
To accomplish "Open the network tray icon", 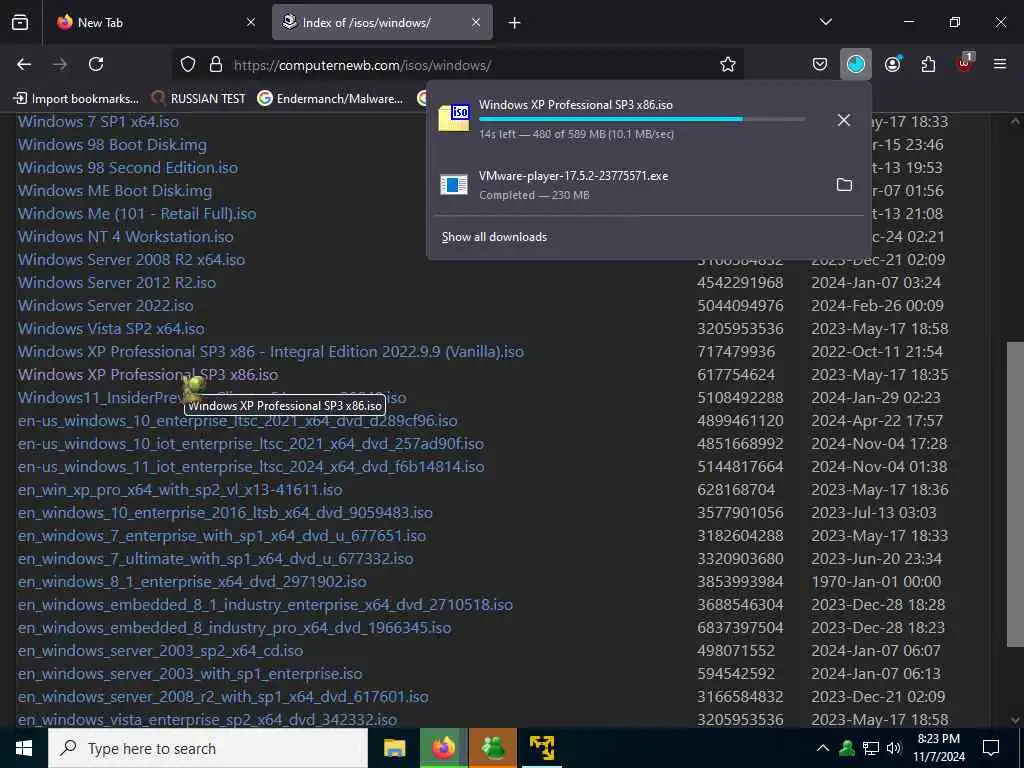I will click(871, 748).
